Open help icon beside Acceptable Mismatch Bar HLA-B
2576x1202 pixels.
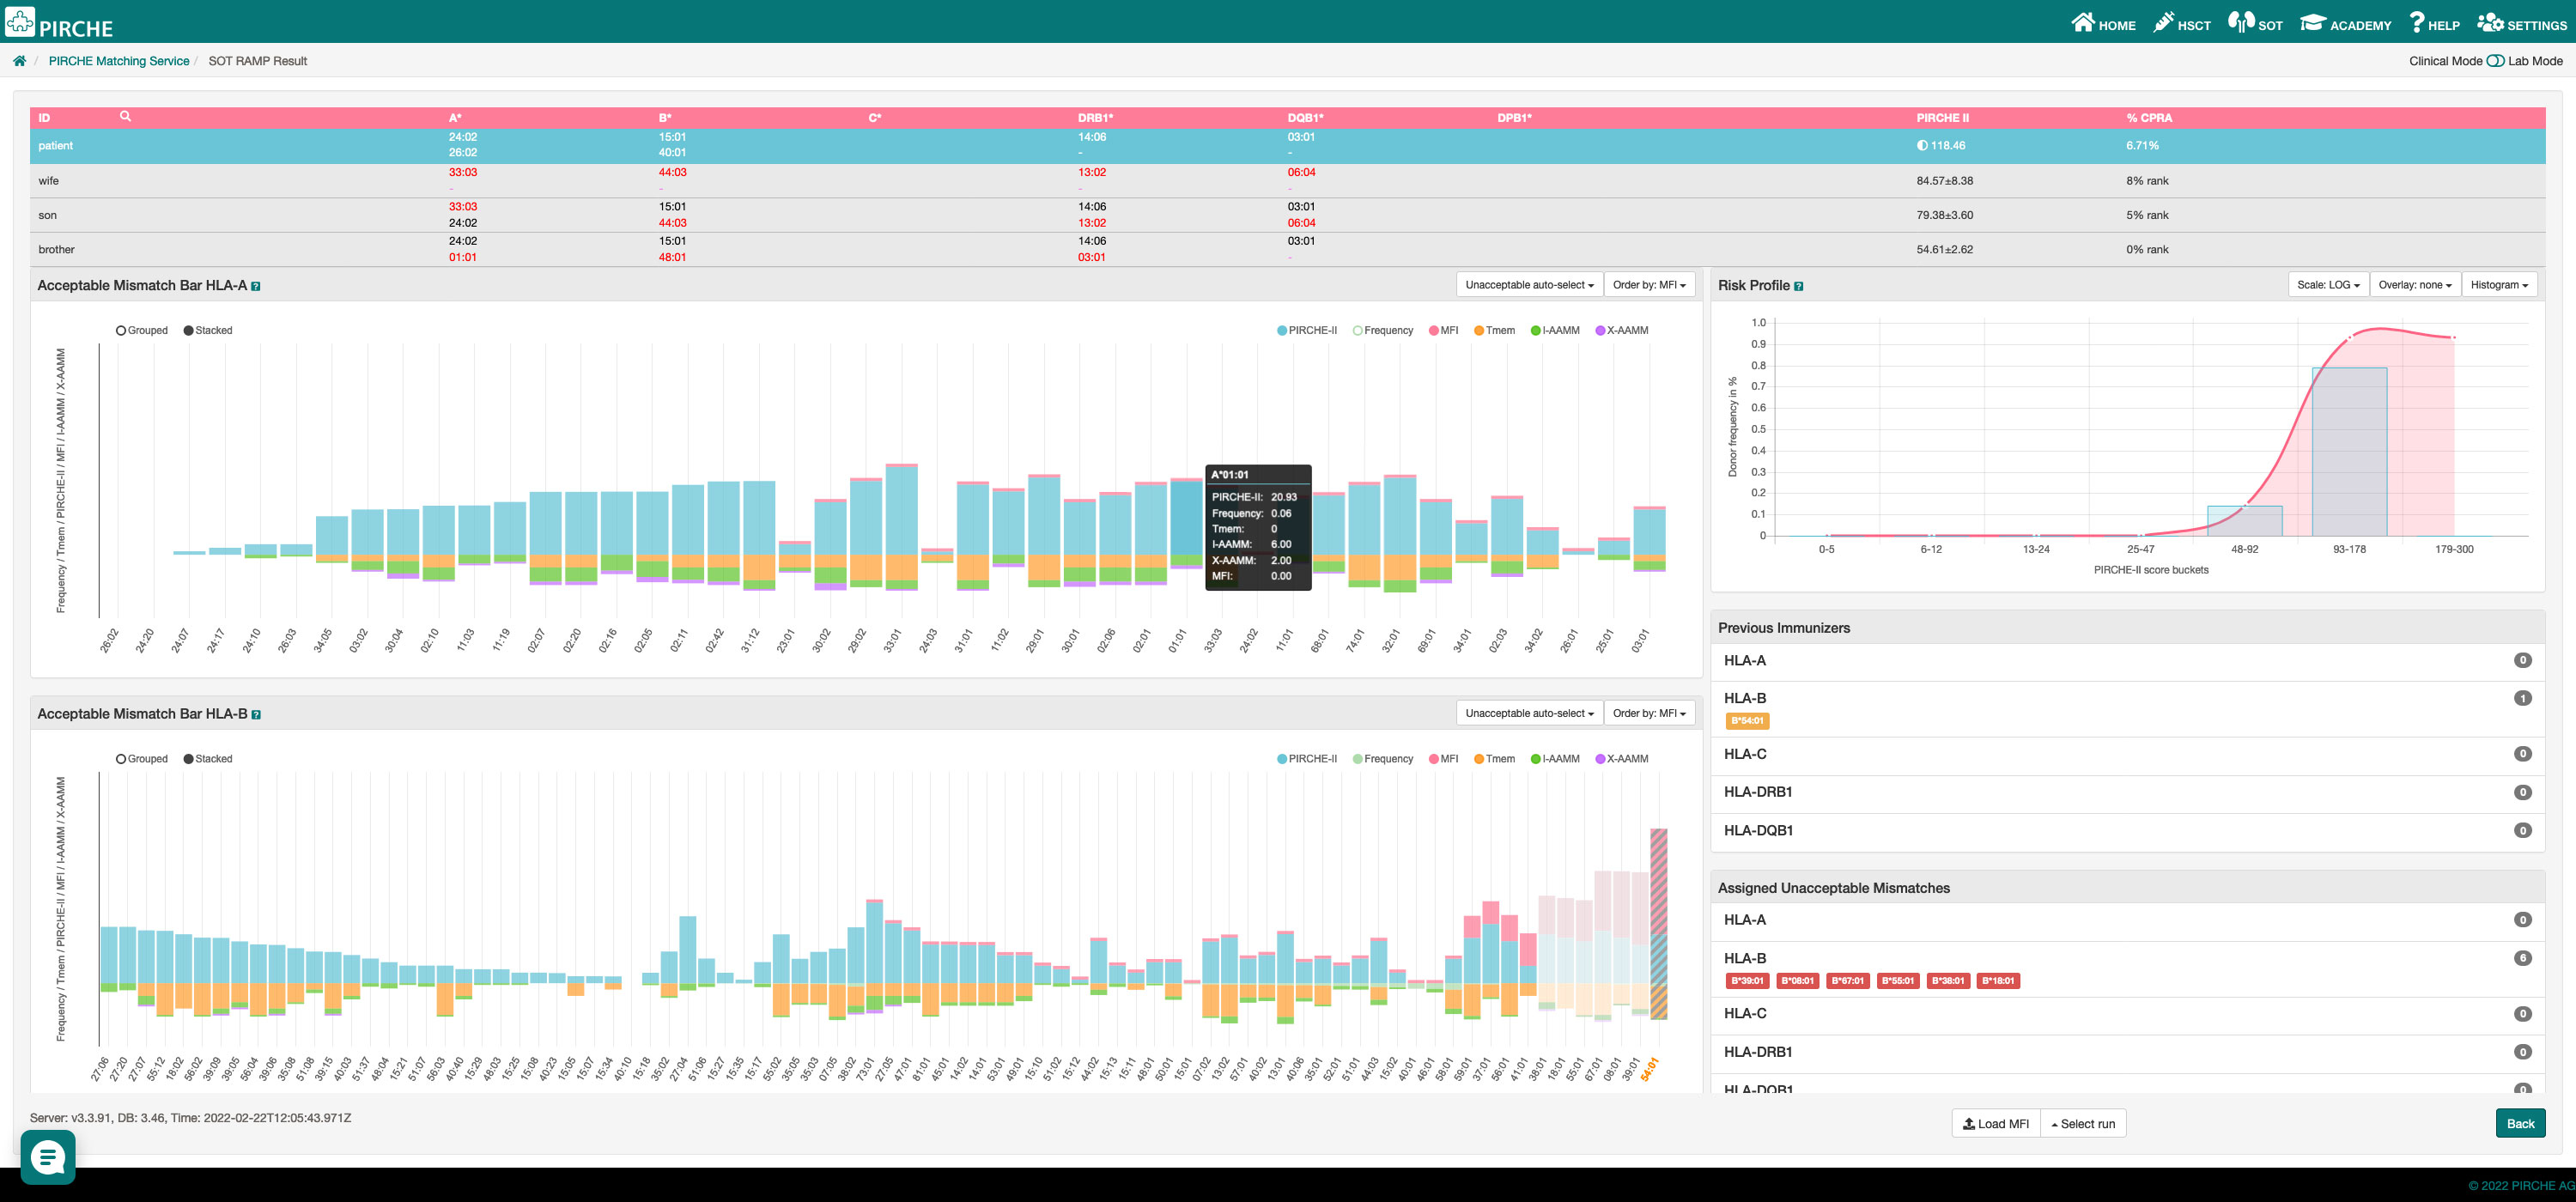256,714
